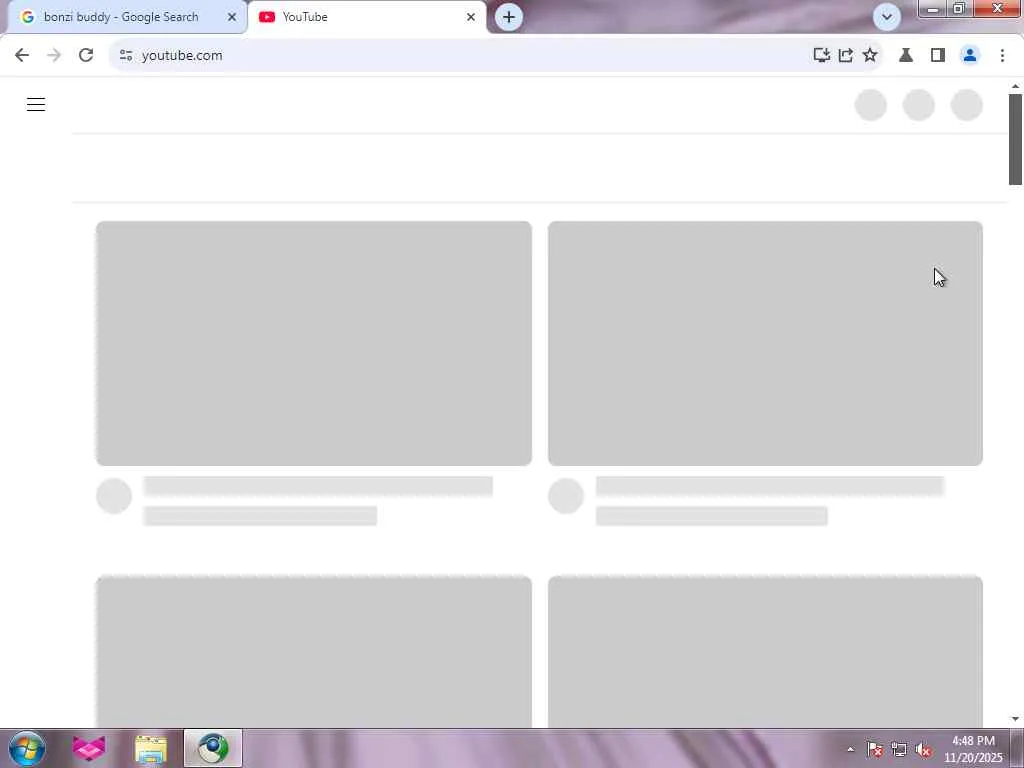Close the bonzi buddy Google Search tab
This screenshot has width=1024, height=768.
232,17
